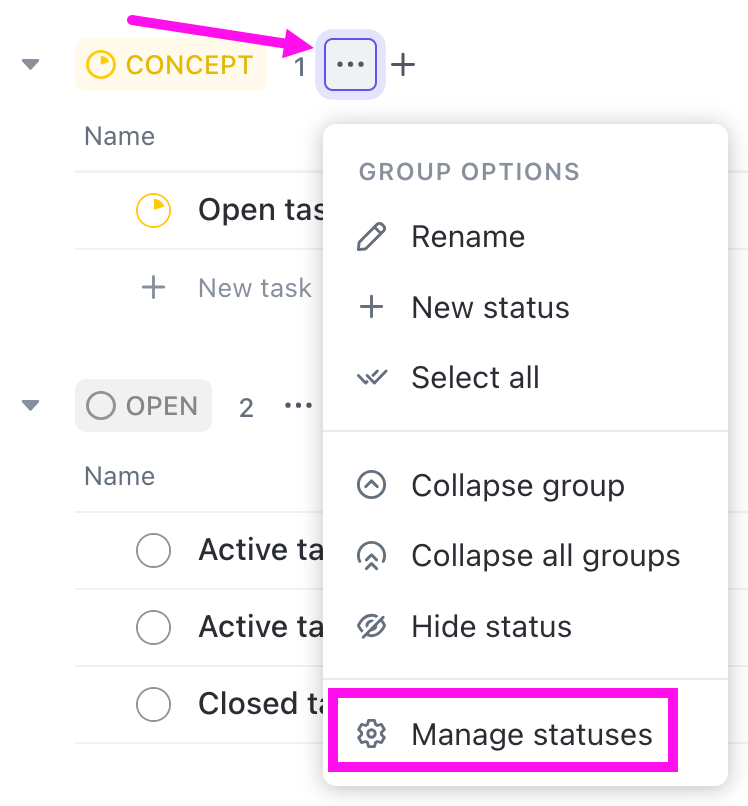The height and width of the screenshot is (806, 748).
Task: Click the plus icon beside Concept group
Action: pyautogui.click(x=402, y=66)
